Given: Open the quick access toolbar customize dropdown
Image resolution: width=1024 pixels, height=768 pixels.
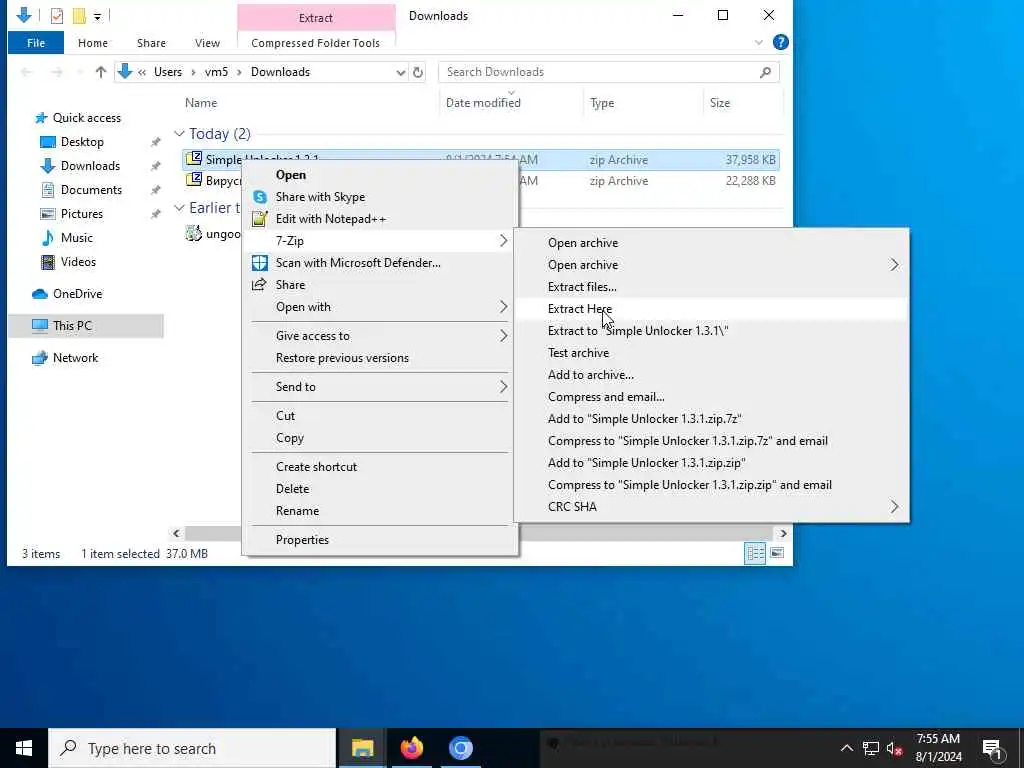Looking at the screenshot, I should coord(97,16).
